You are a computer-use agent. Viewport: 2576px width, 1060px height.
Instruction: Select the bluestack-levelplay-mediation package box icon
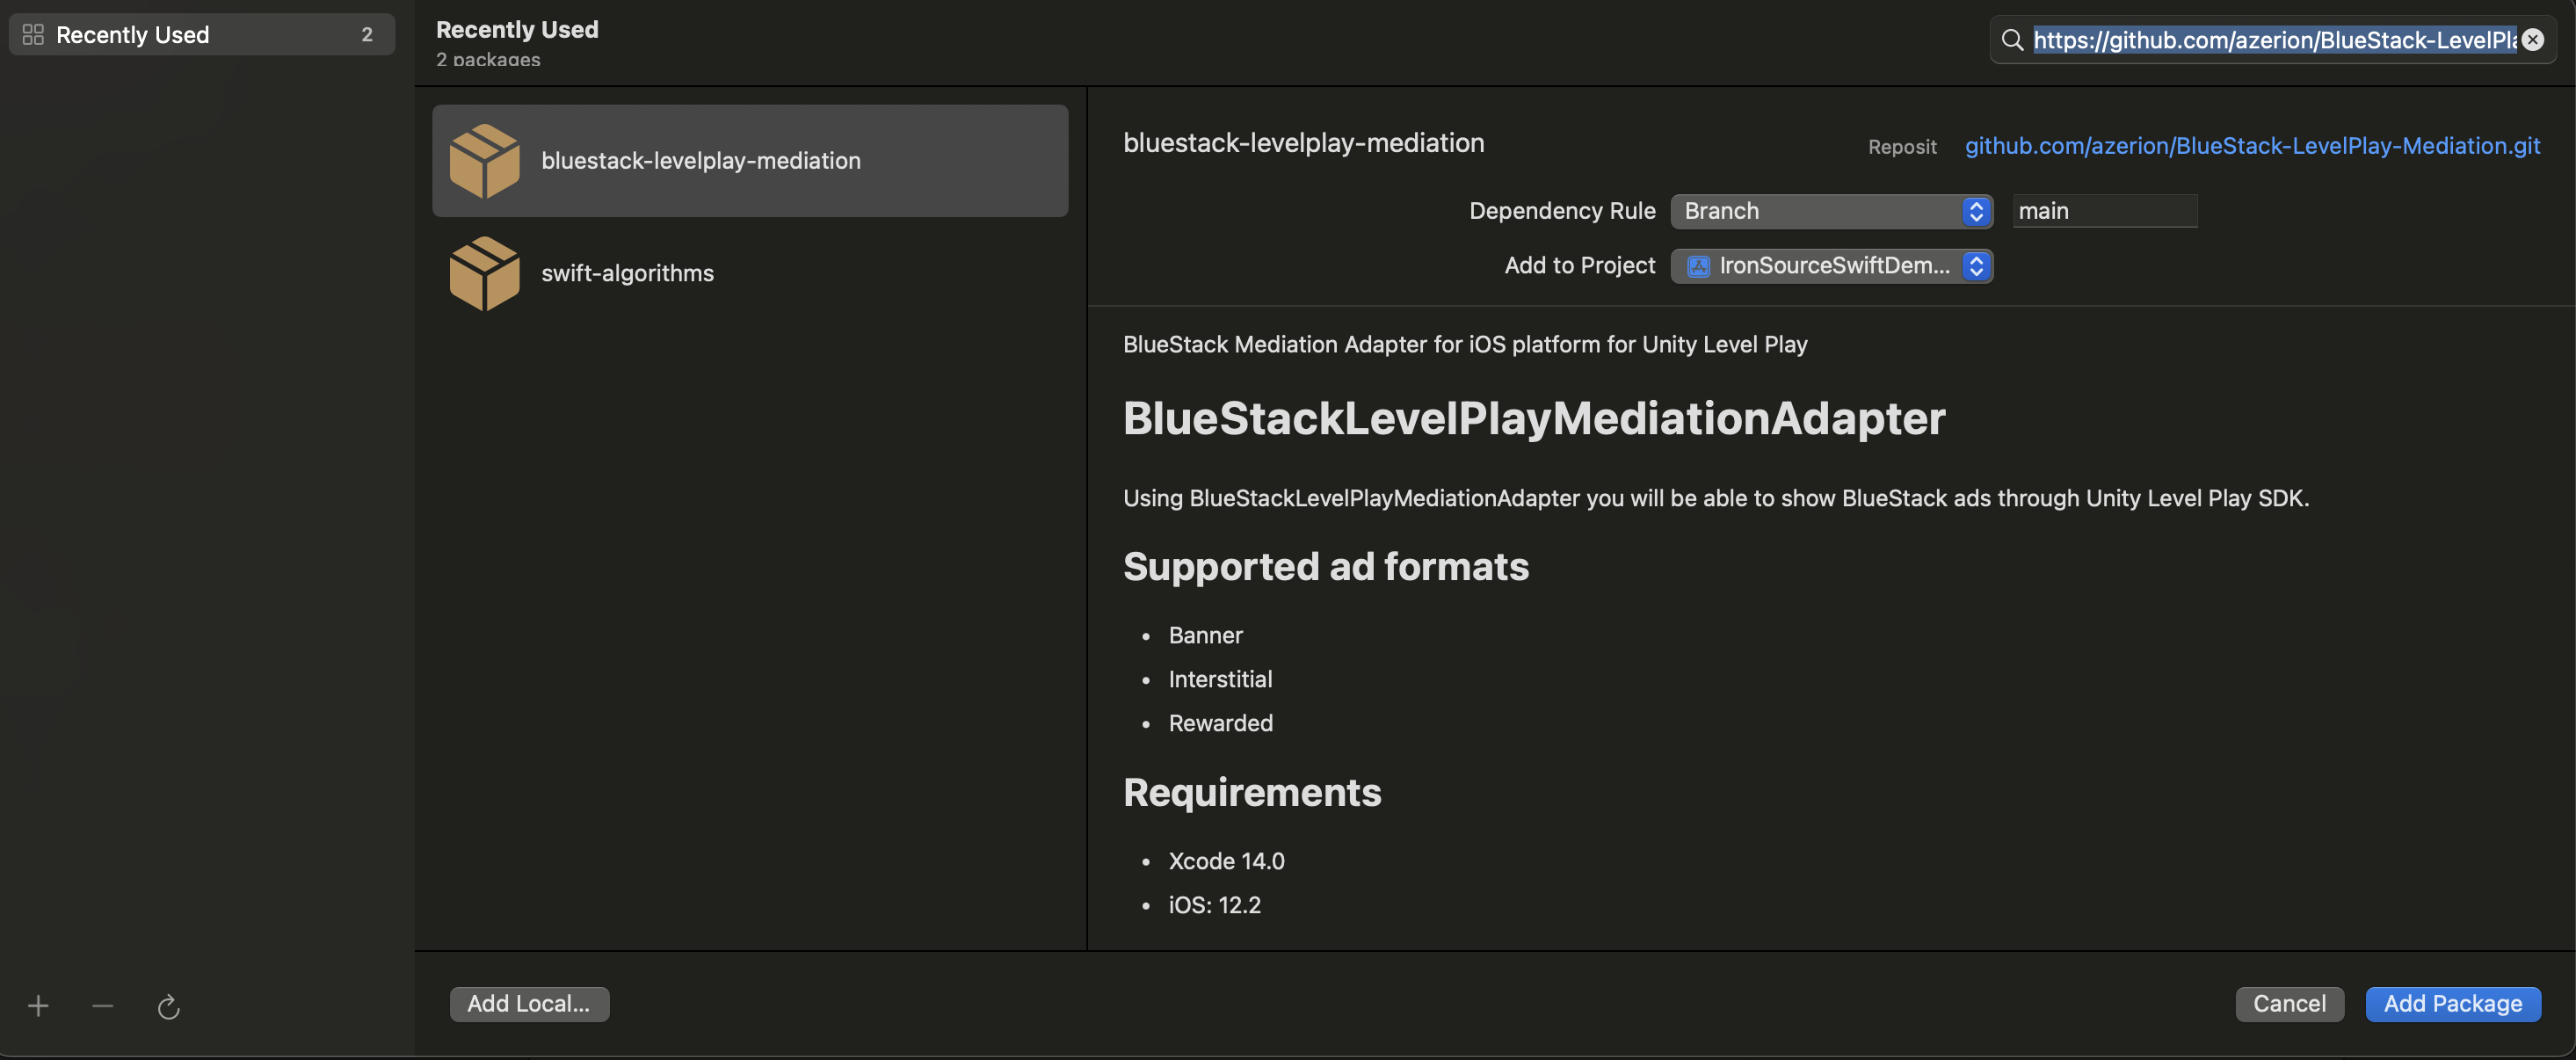[485, 161]
